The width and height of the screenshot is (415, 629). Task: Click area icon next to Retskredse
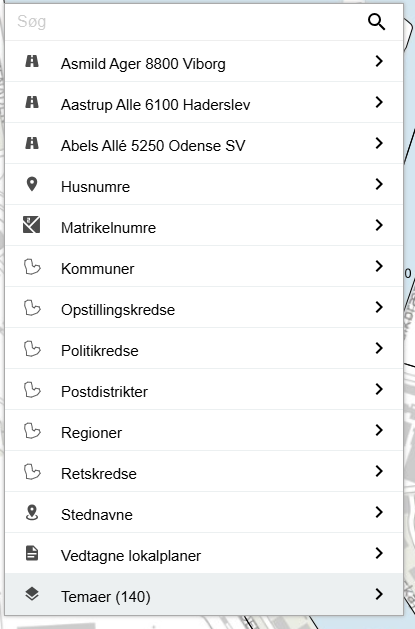[x=32, y=472]
